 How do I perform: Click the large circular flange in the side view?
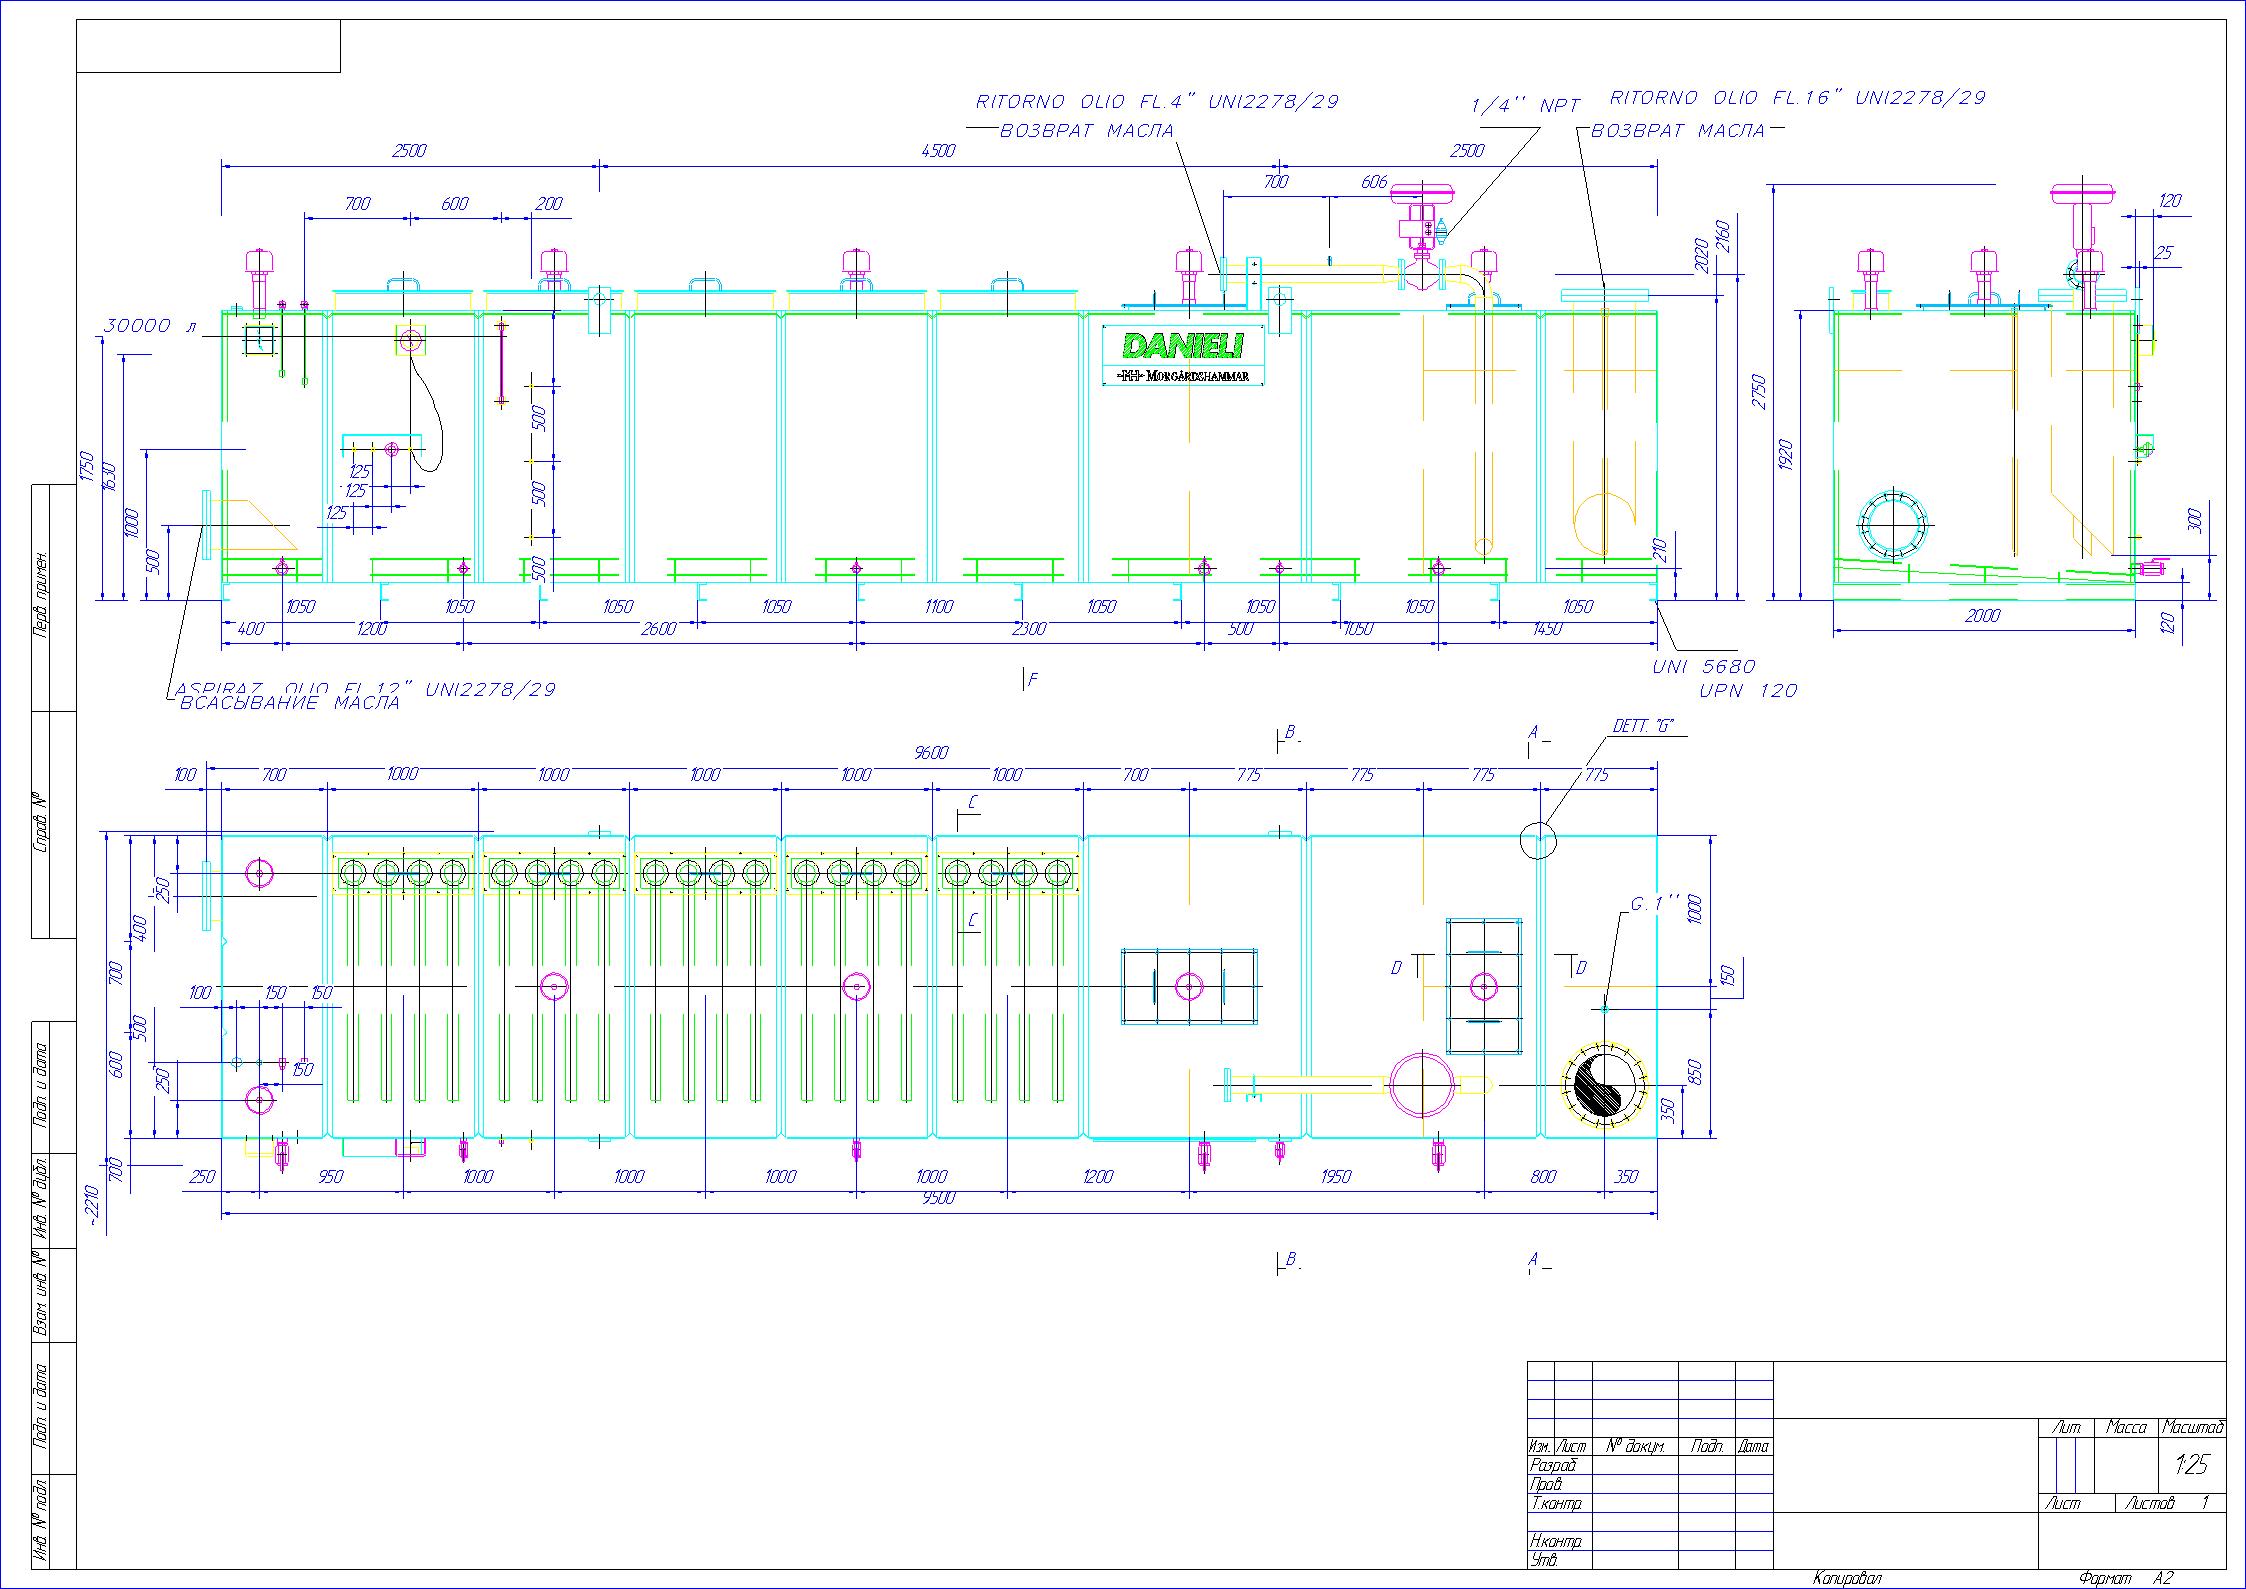point(1892,524)
